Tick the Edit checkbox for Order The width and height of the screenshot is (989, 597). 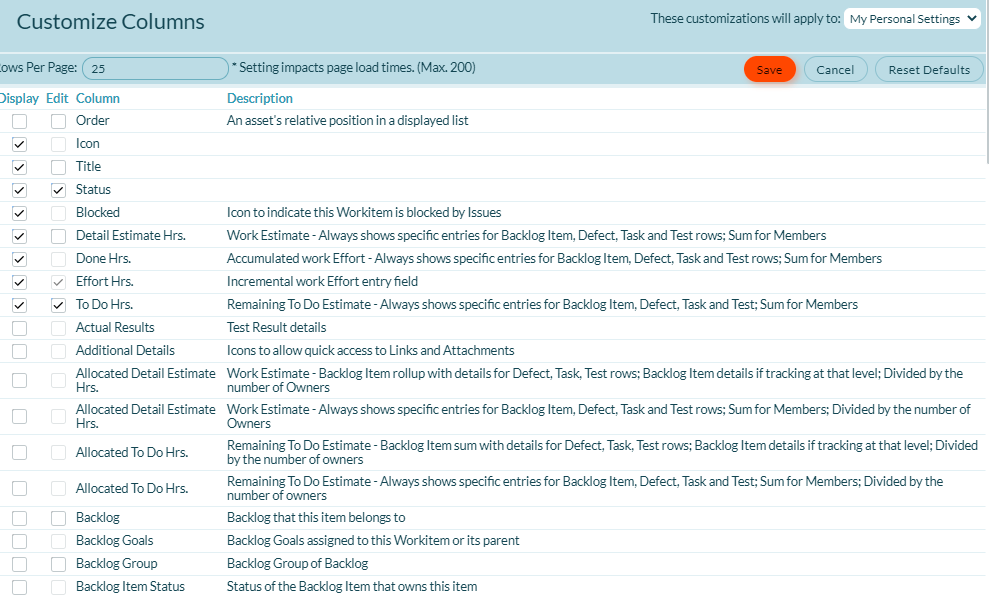pyautogui.click(x=58, y=121)
